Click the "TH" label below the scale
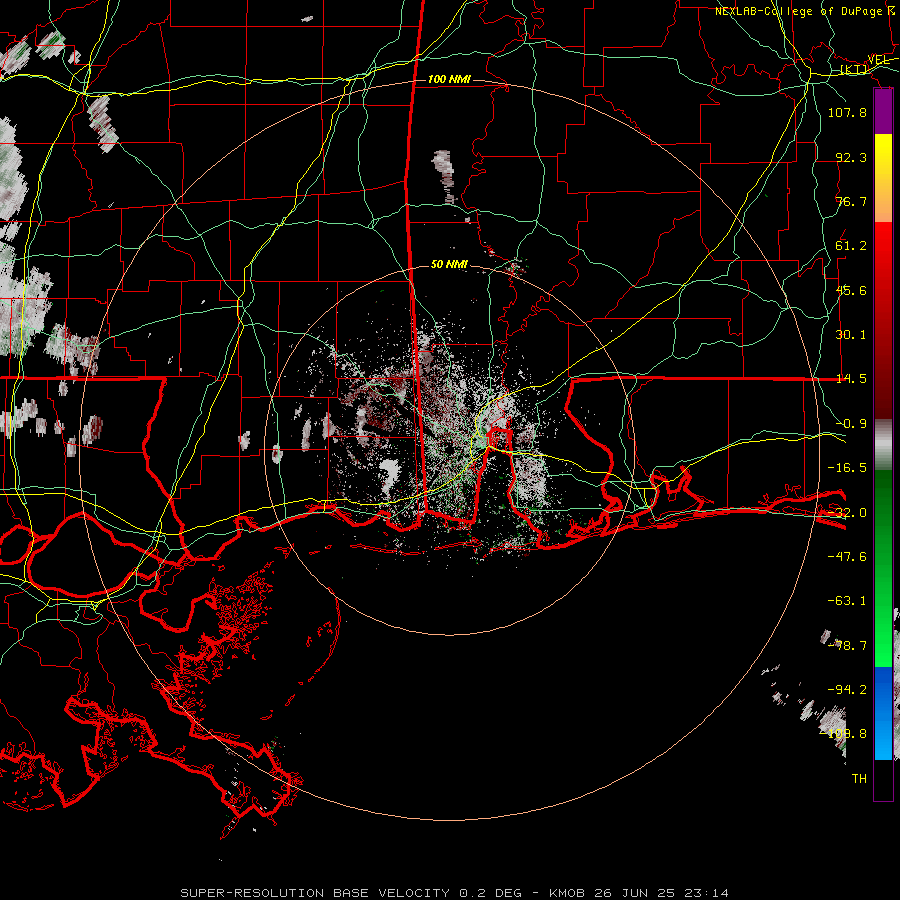 (859, 779)
